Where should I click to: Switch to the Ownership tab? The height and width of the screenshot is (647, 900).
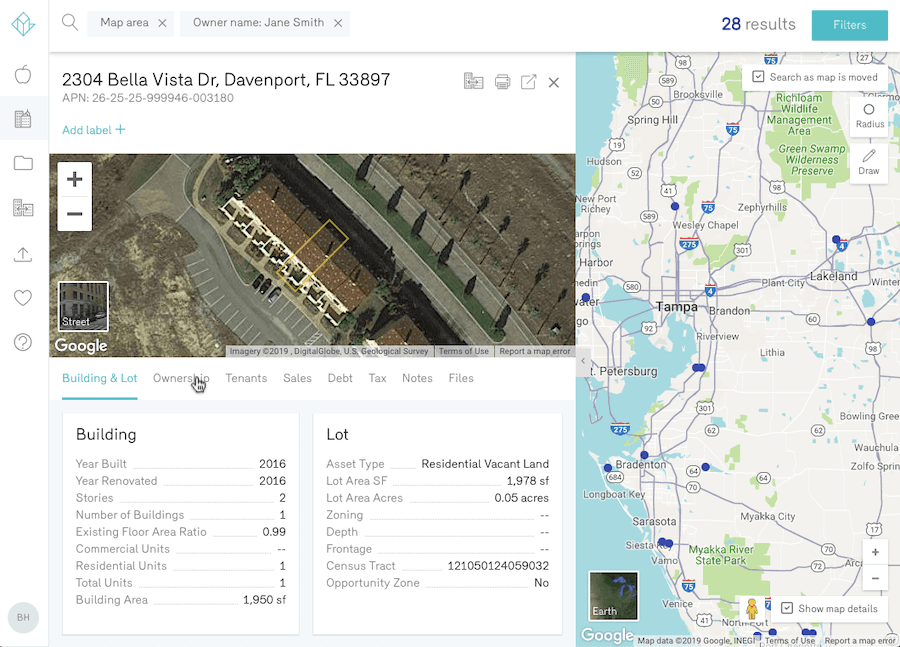(x=181, y=378)
